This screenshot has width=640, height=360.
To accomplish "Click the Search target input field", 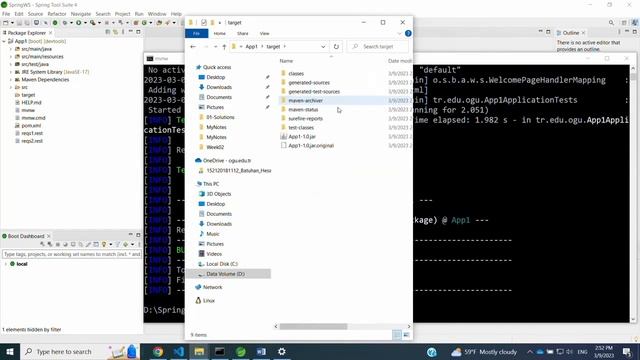I will click(x=378, y=47).
